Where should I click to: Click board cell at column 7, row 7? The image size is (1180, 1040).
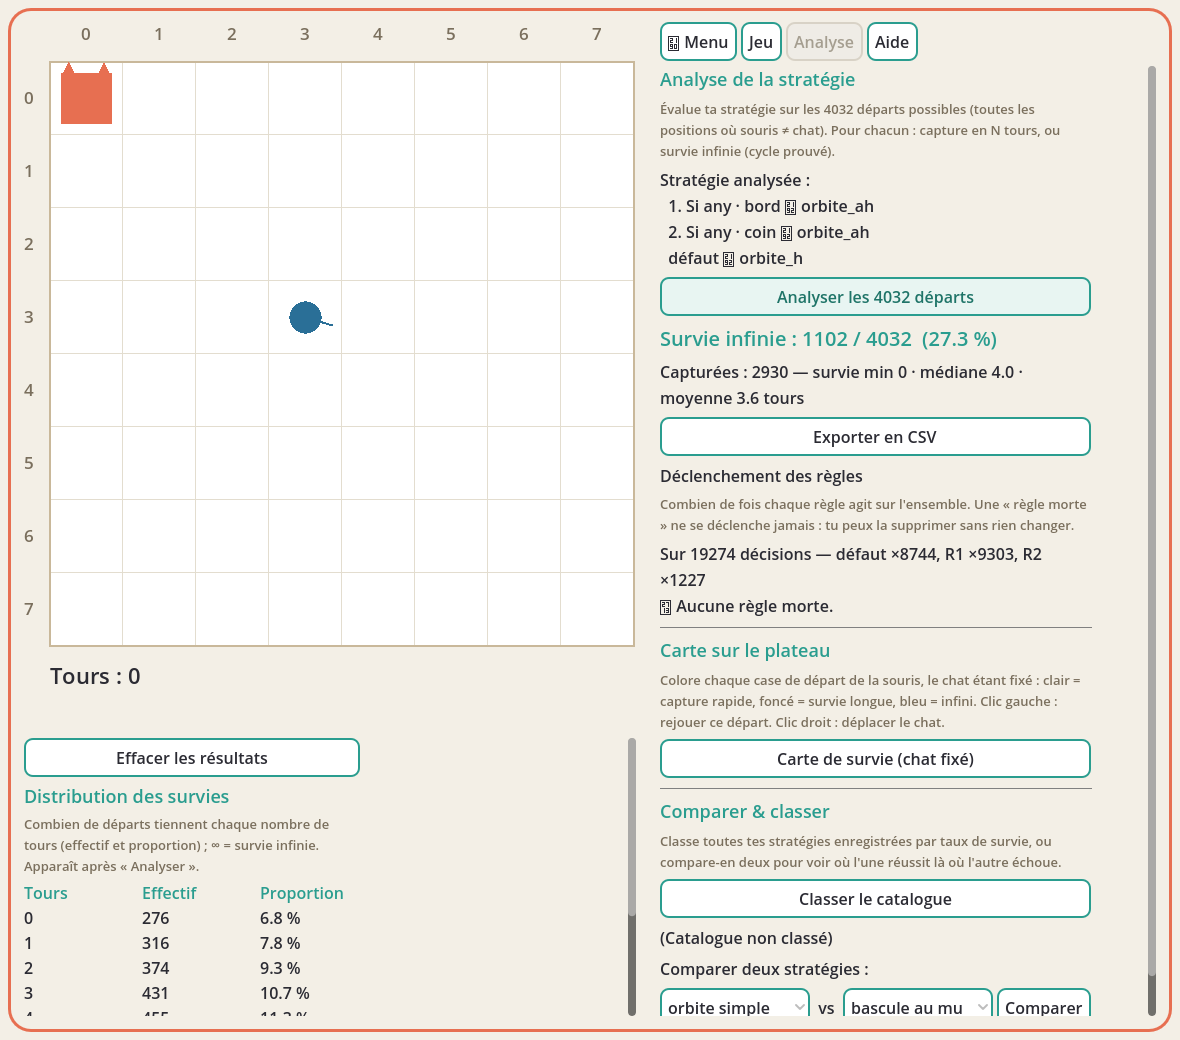pyautogui.click(x=597, y=609)
